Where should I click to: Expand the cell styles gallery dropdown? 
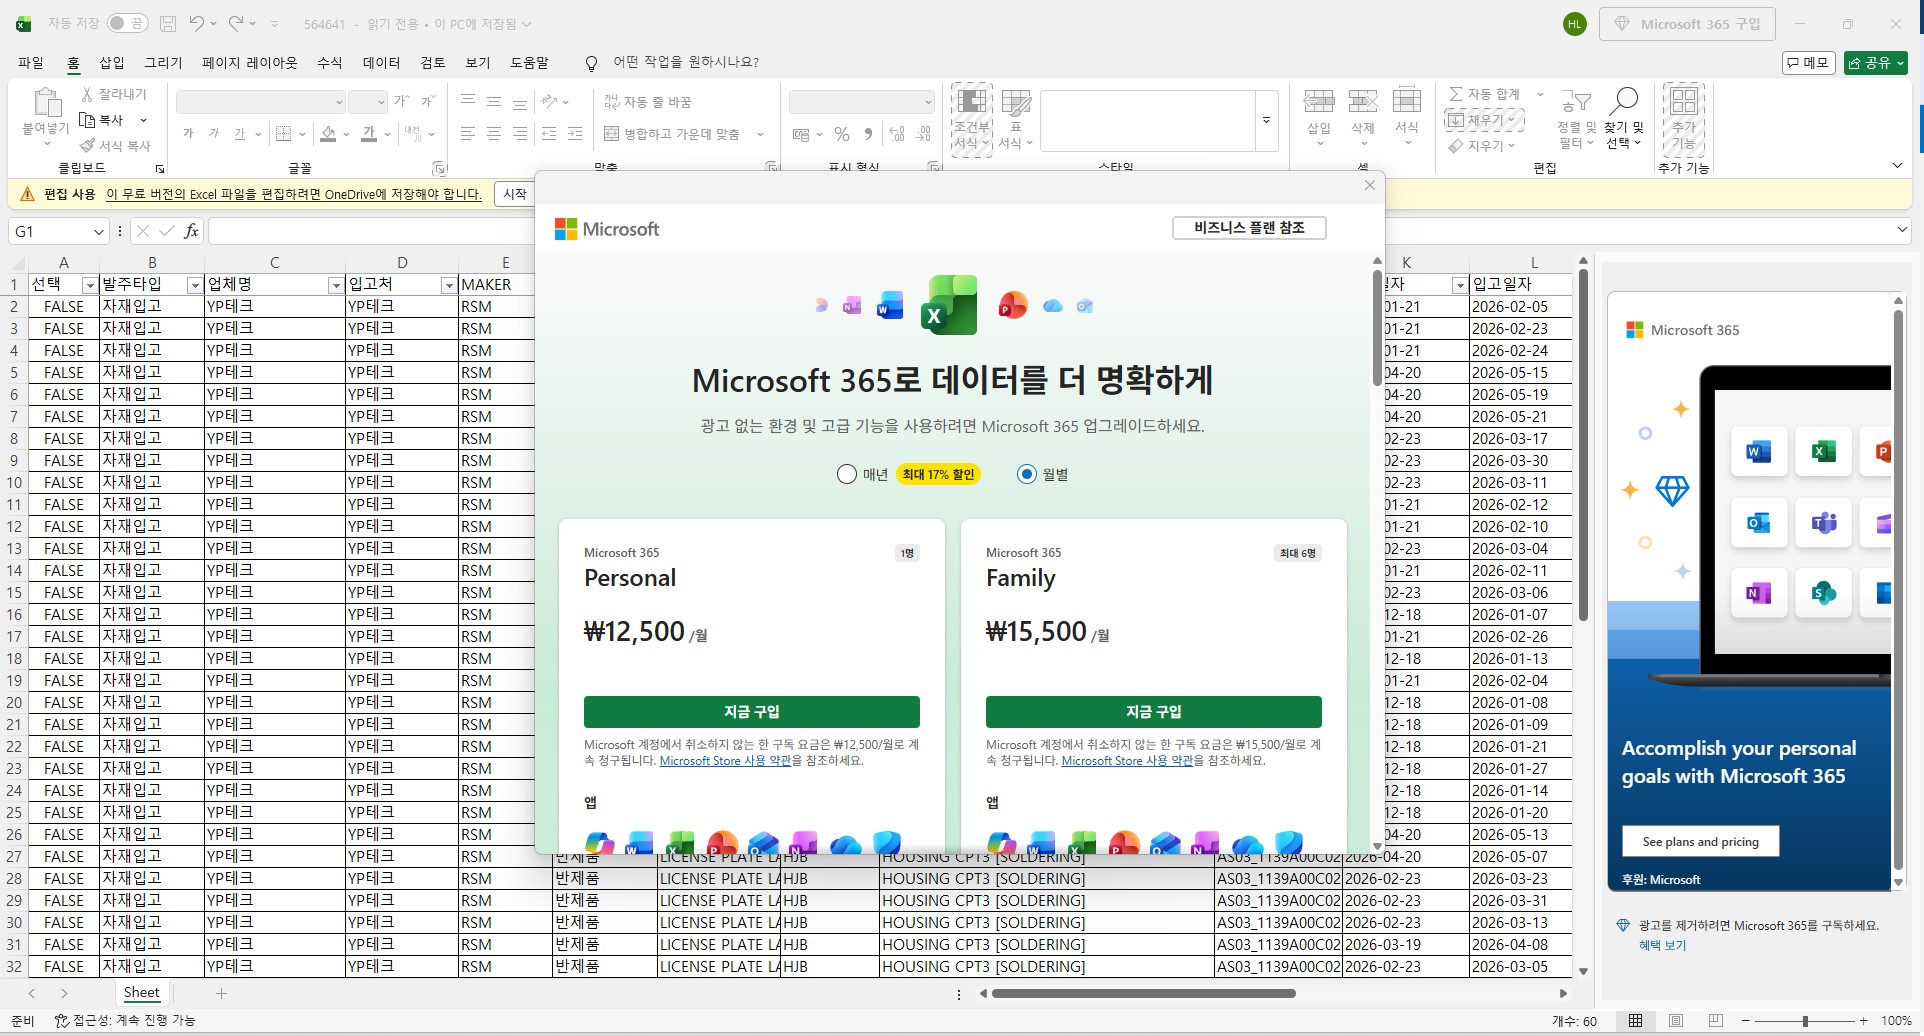coord(1266,120)
